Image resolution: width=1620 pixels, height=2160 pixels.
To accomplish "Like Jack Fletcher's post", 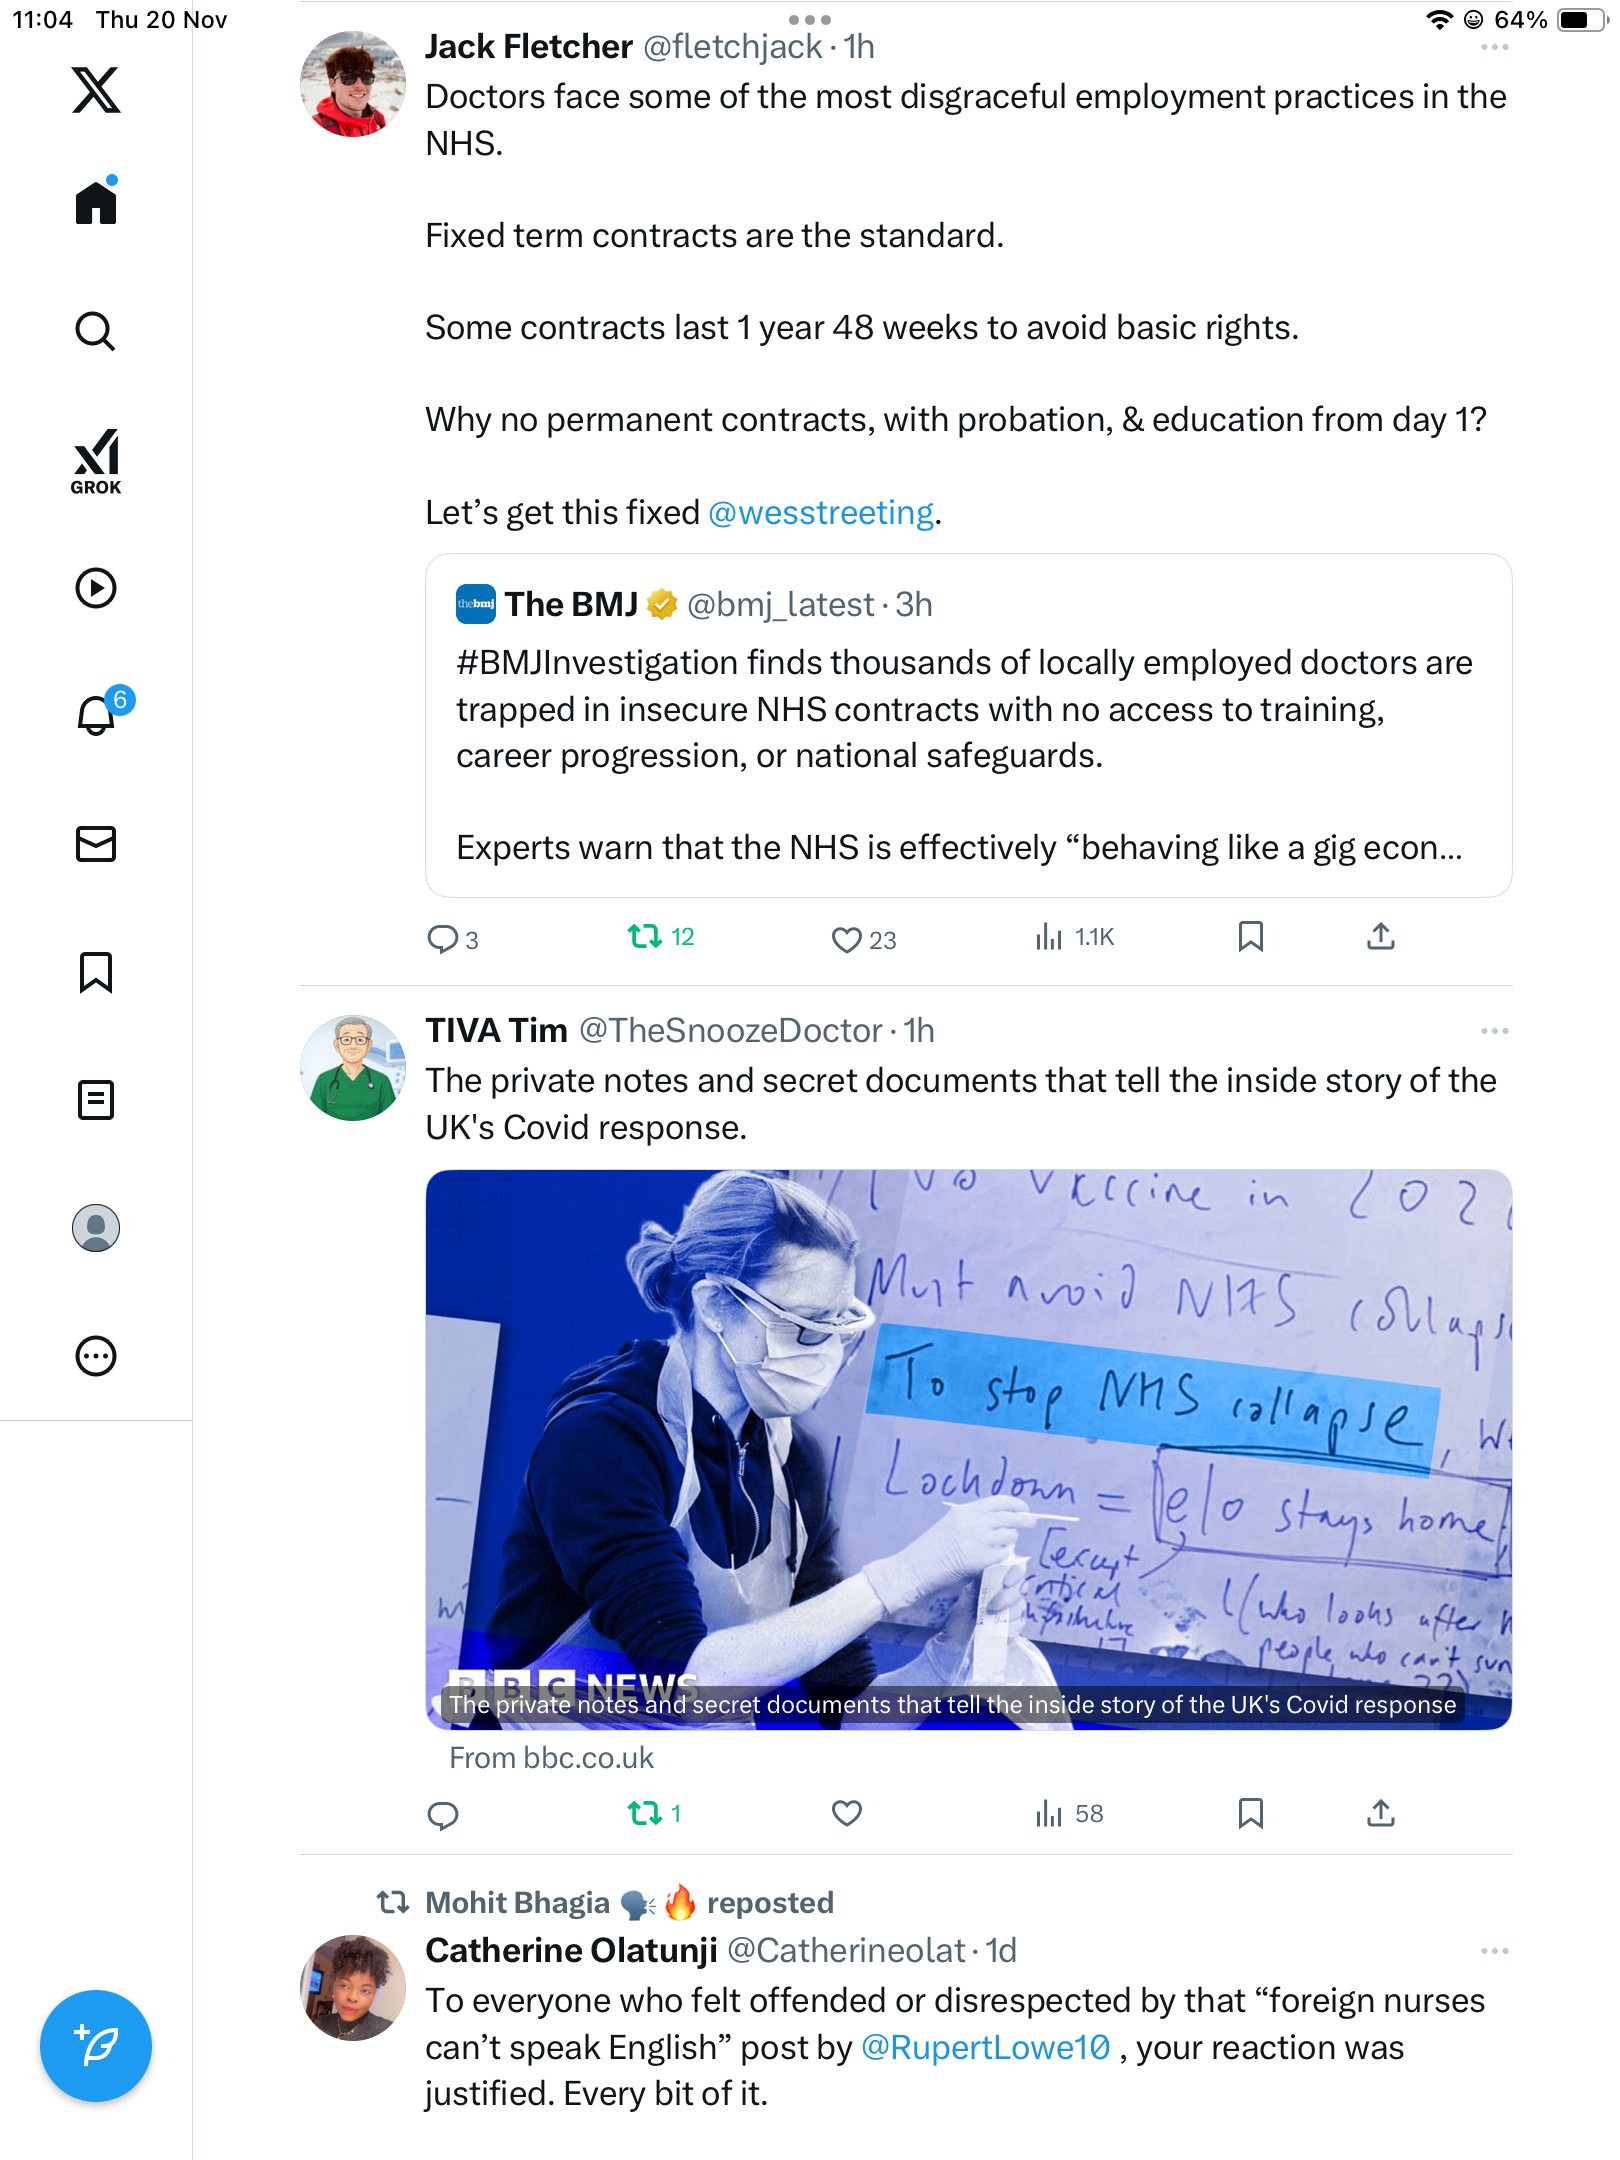I will click(x=846, y=939).
